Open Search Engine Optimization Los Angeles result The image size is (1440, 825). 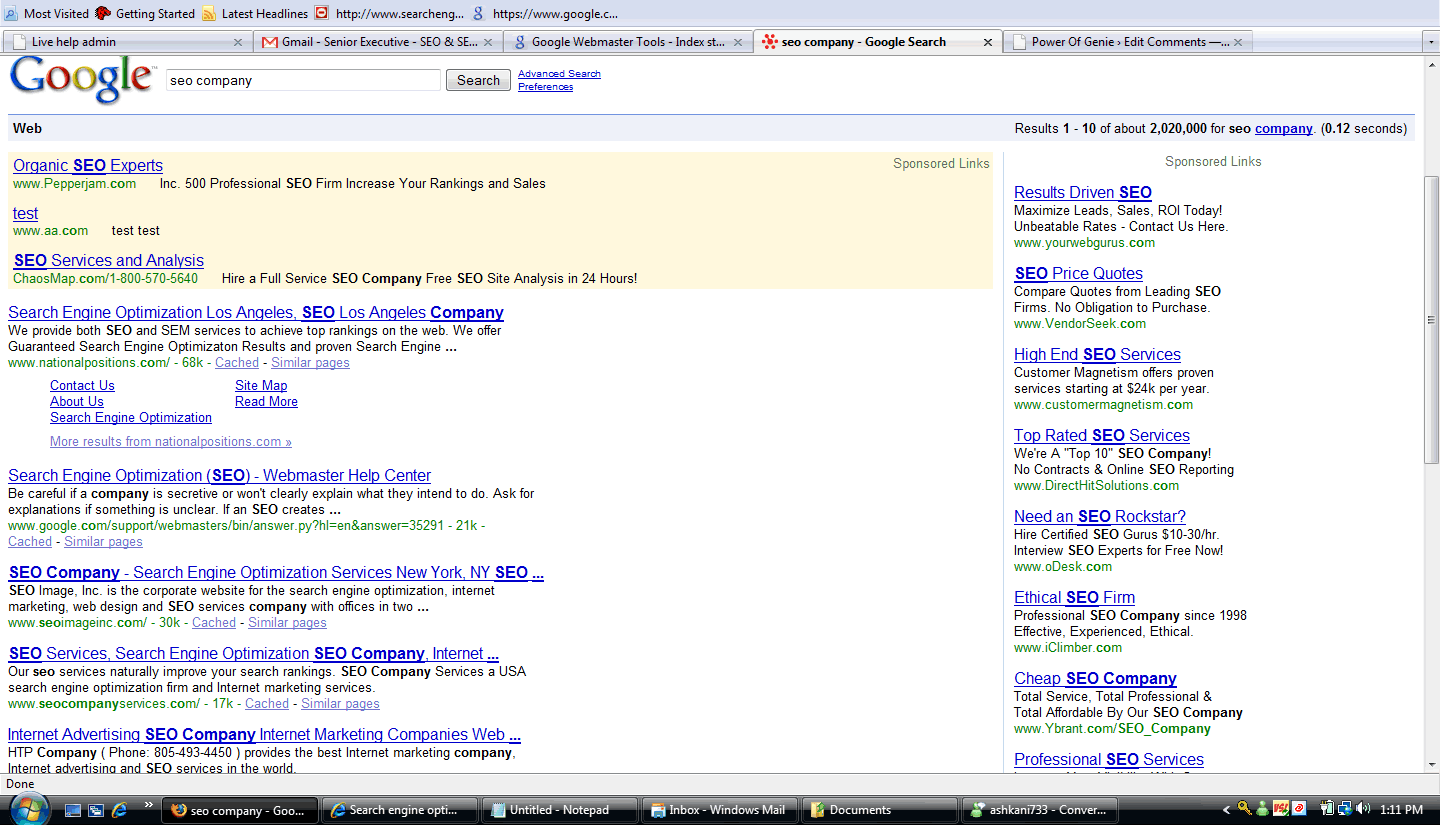(256, 313)
